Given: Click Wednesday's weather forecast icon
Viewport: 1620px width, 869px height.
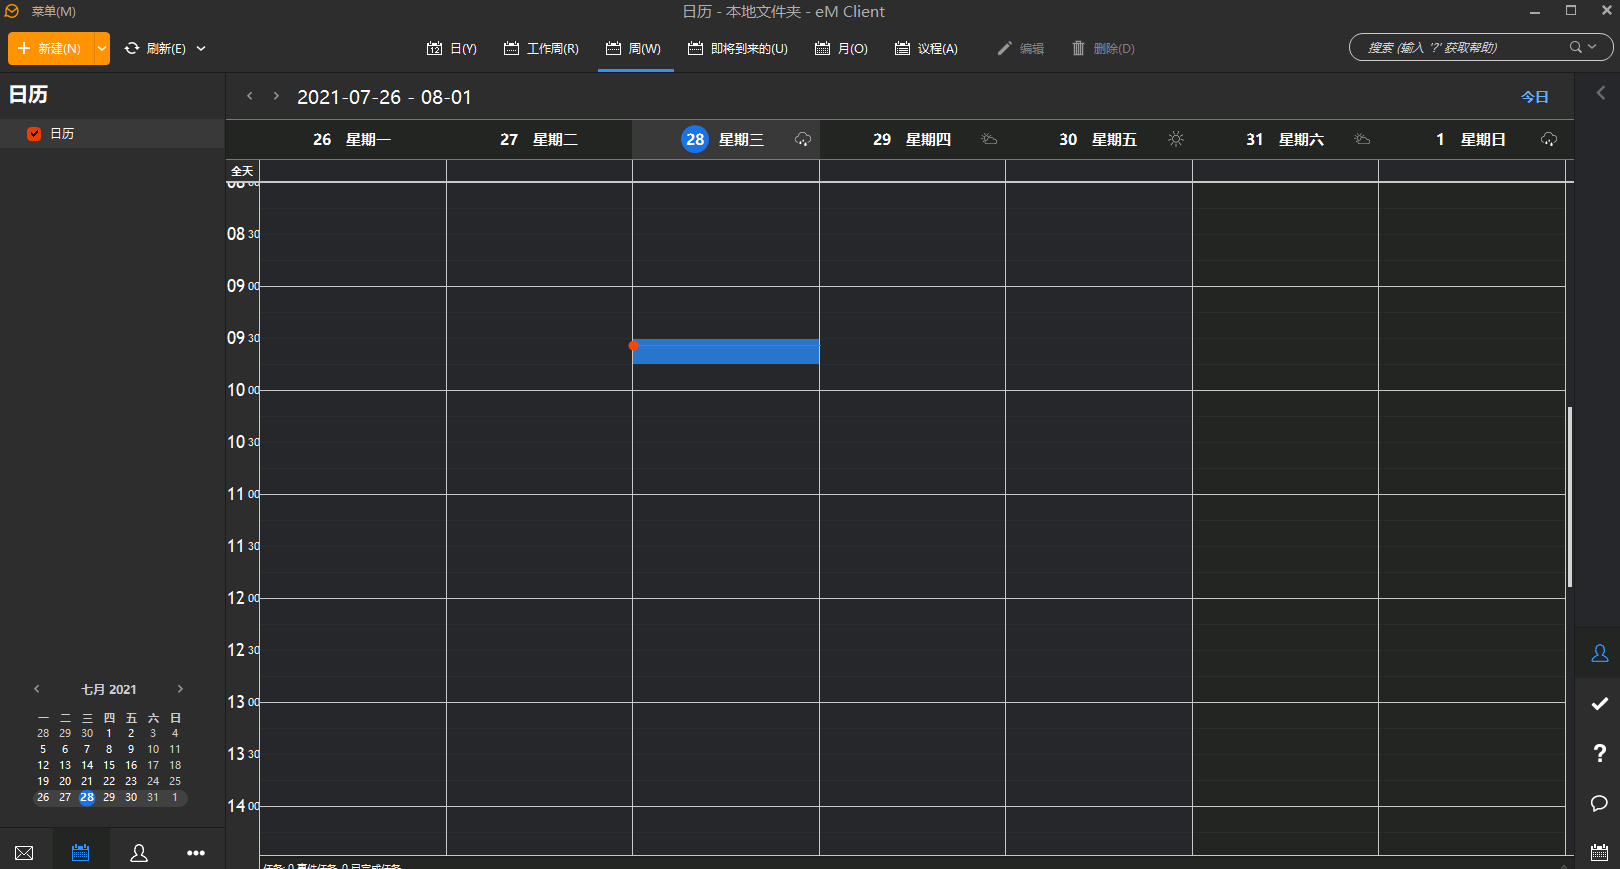Looking at the screenshot, I should [x=802, y=139].
